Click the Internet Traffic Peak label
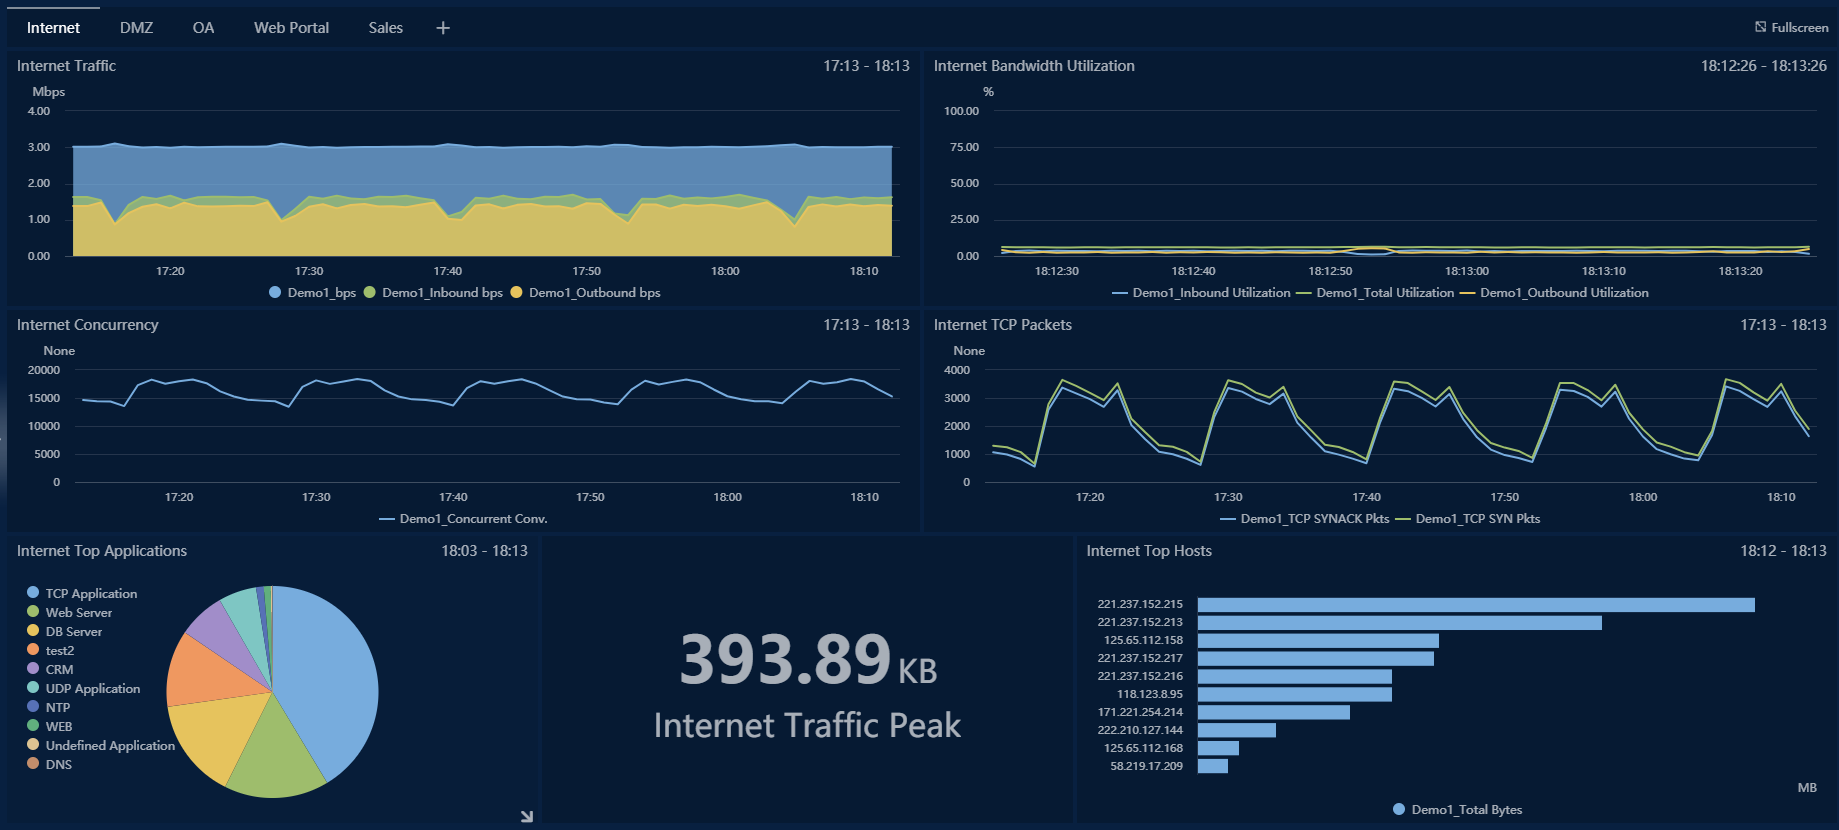The height and width of the screenshot is (830, 1839). point(807,725)
